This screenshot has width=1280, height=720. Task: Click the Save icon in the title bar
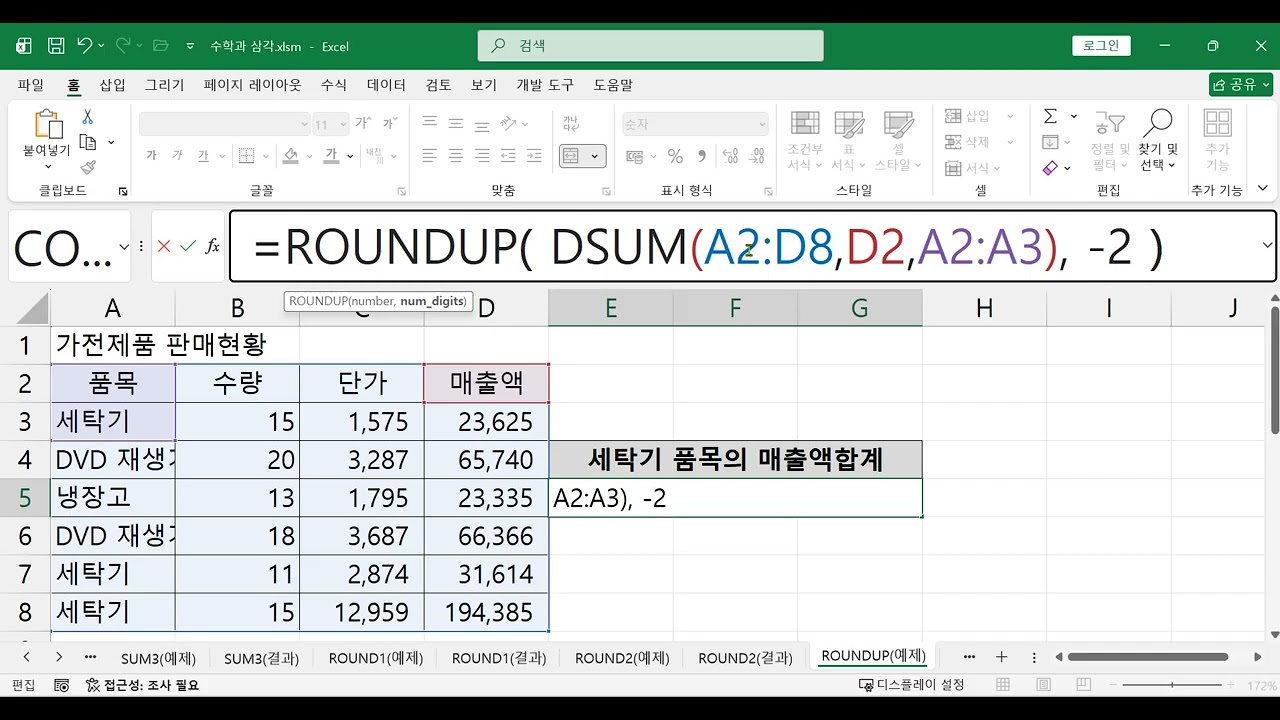tap(56, 46)
